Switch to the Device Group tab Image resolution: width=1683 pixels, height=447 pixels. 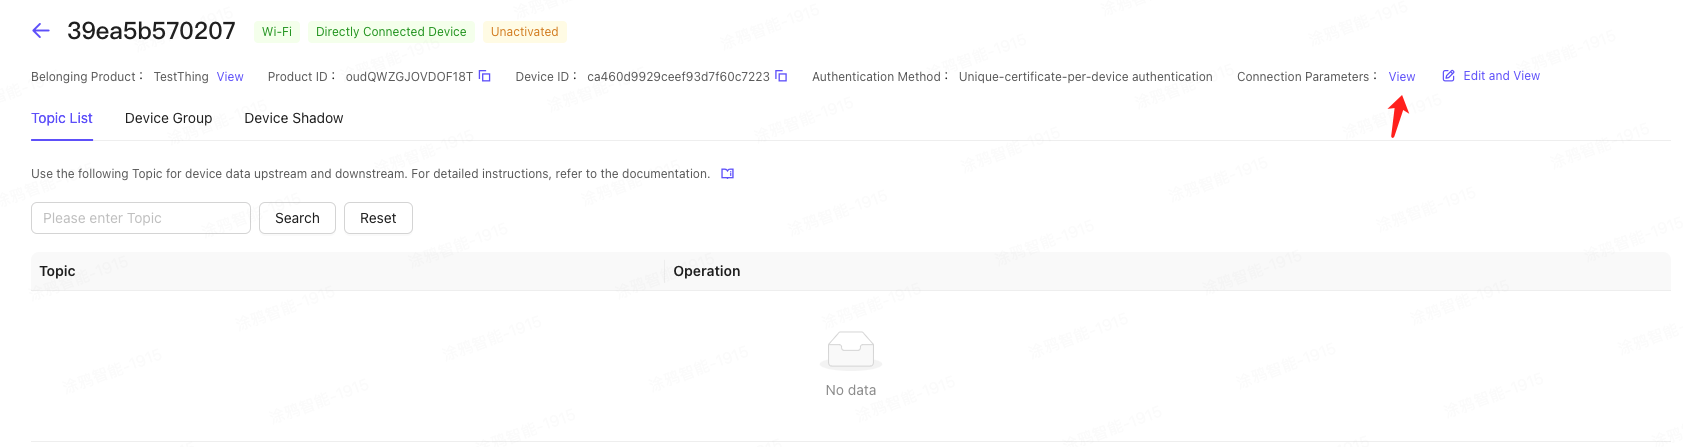(169, 118)
